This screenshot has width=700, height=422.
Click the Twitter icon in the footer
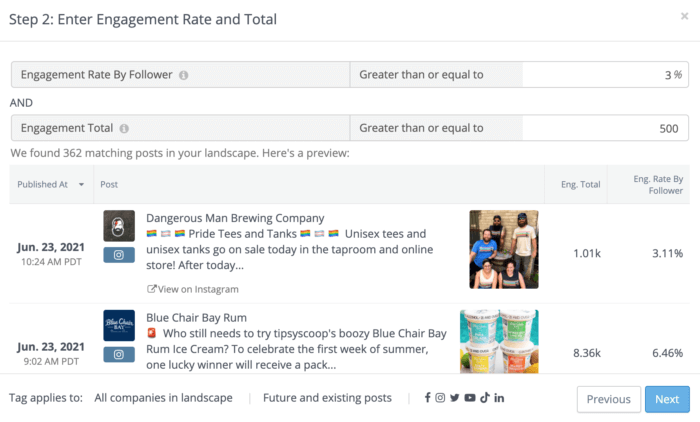[x=455, y=398]
